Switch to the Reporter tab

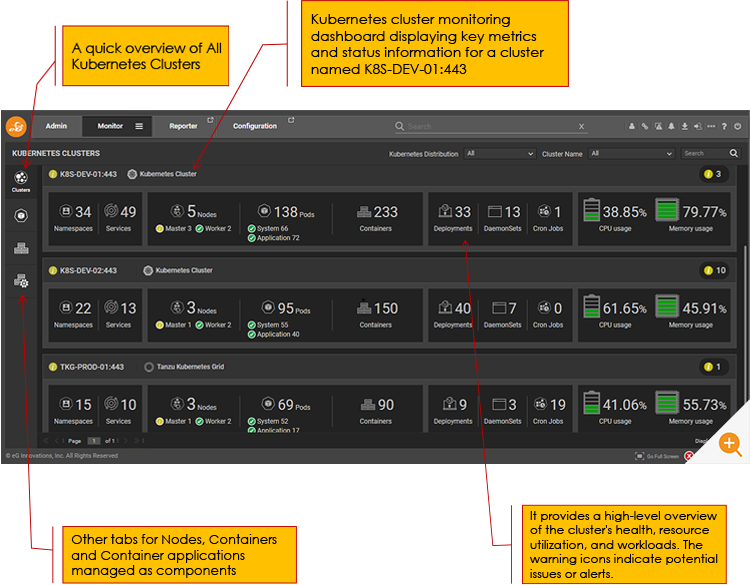(x=183, y=126)
